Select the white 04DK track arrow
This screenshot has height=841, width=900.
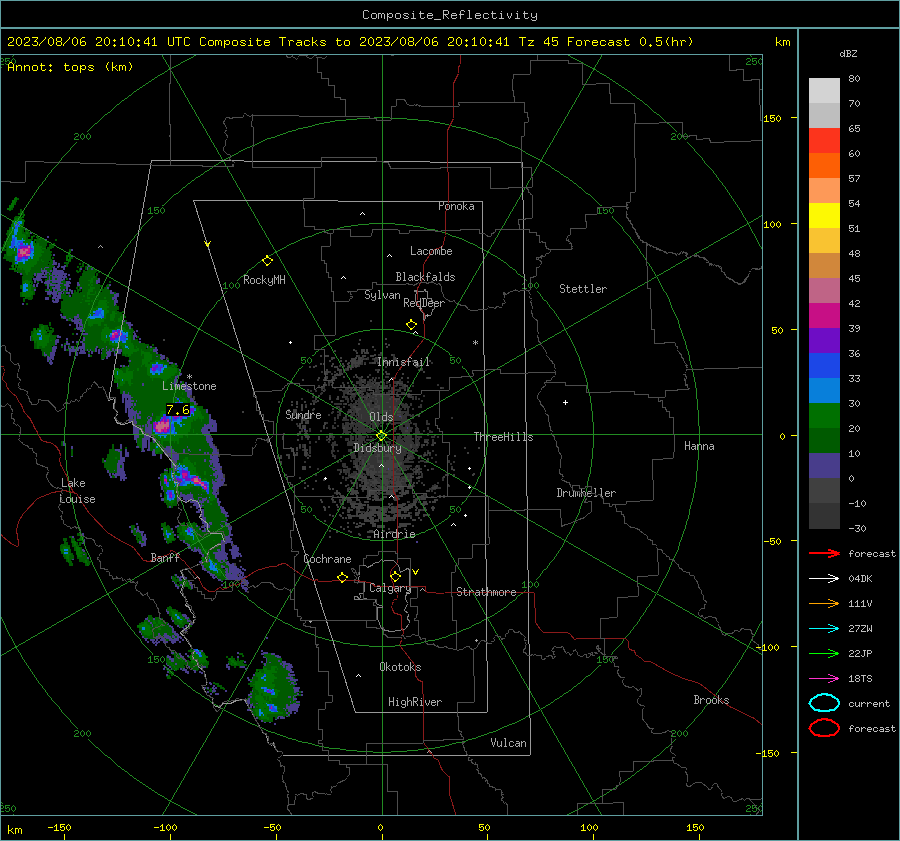pos(824,579)
